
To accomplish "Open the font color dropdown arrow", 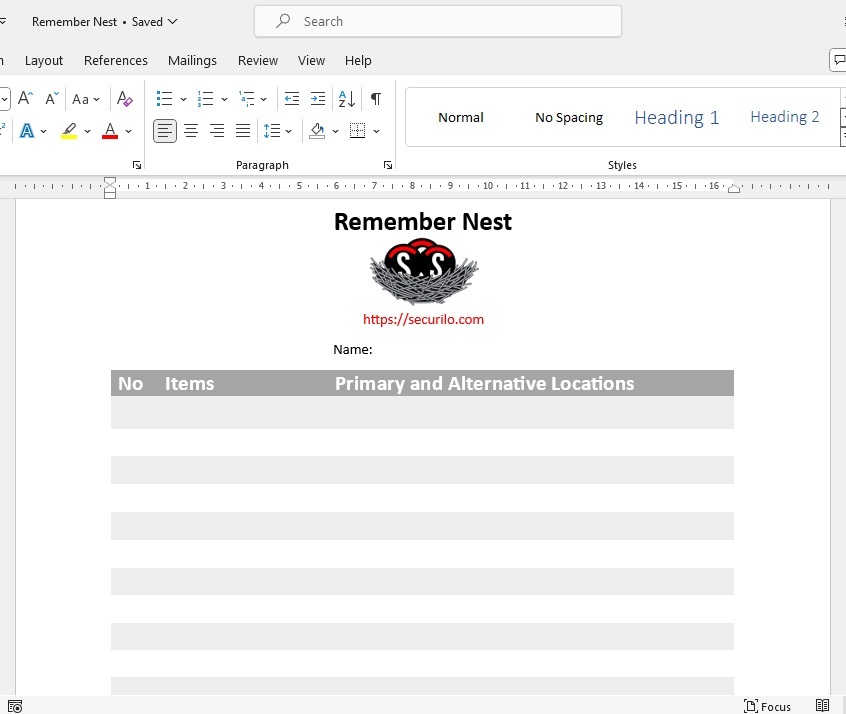I will (128, 131).
